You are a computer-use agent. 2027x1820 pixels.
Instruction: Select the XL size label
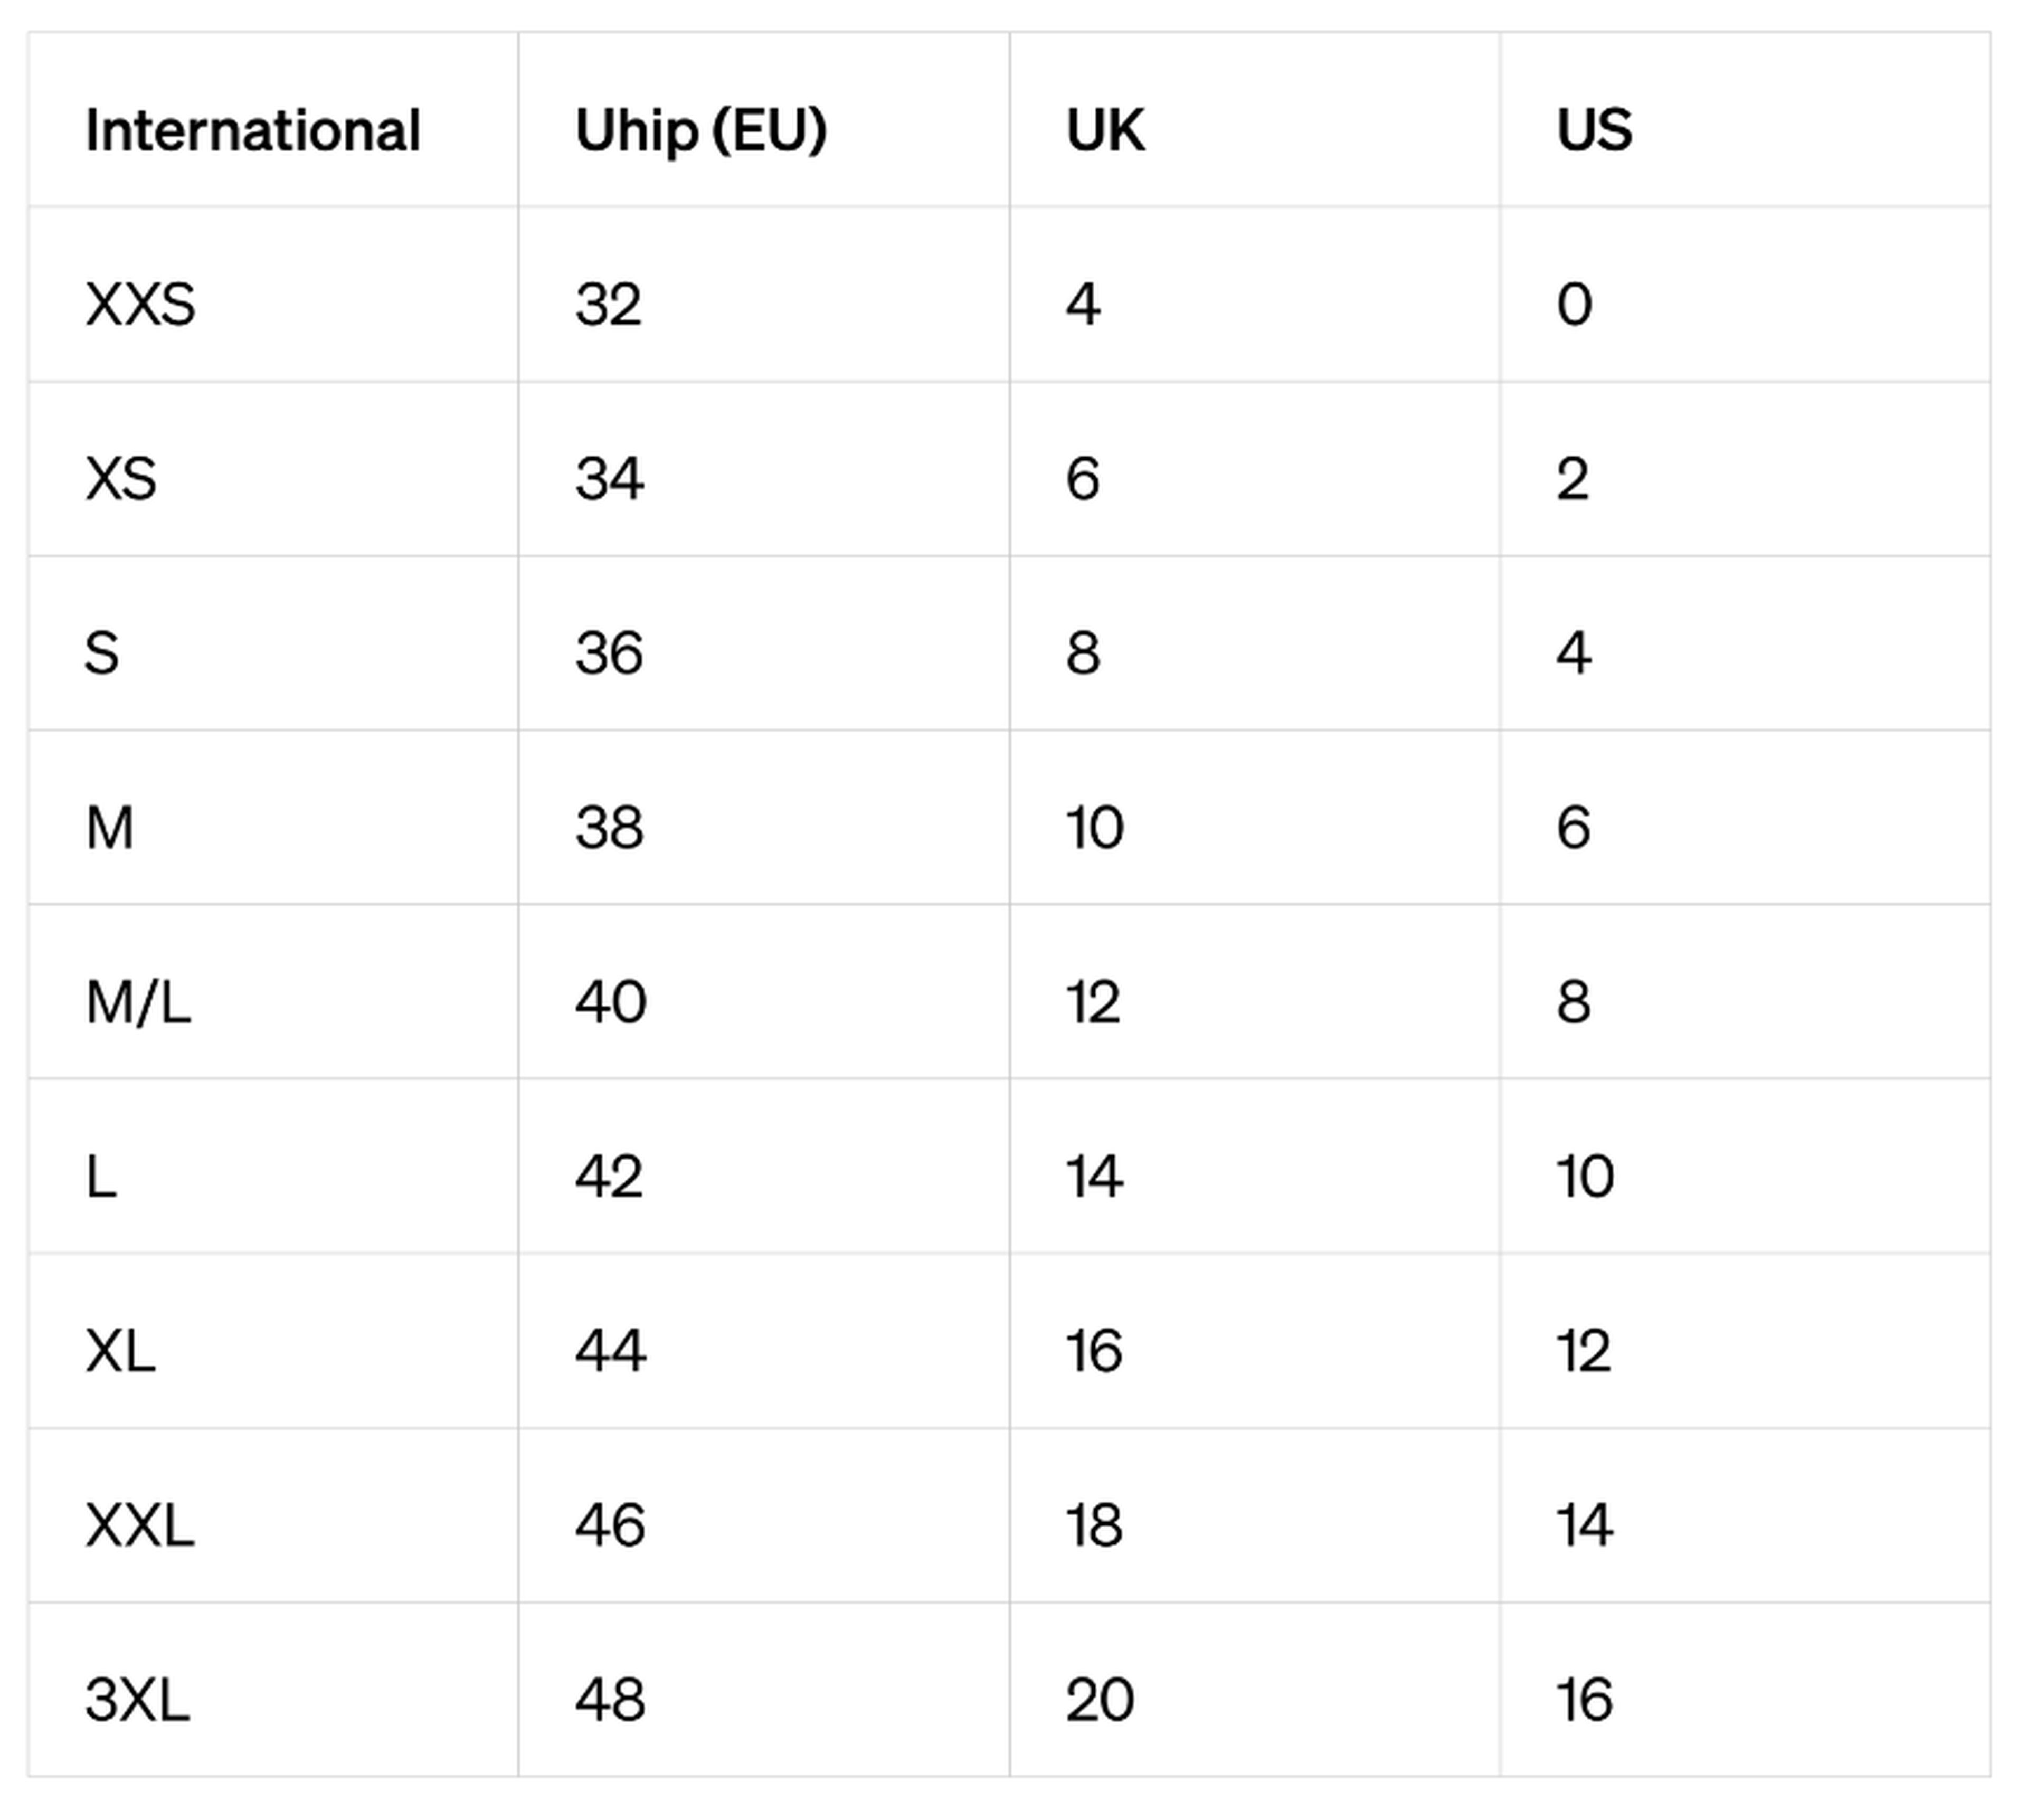click(x=120, y=1351)
